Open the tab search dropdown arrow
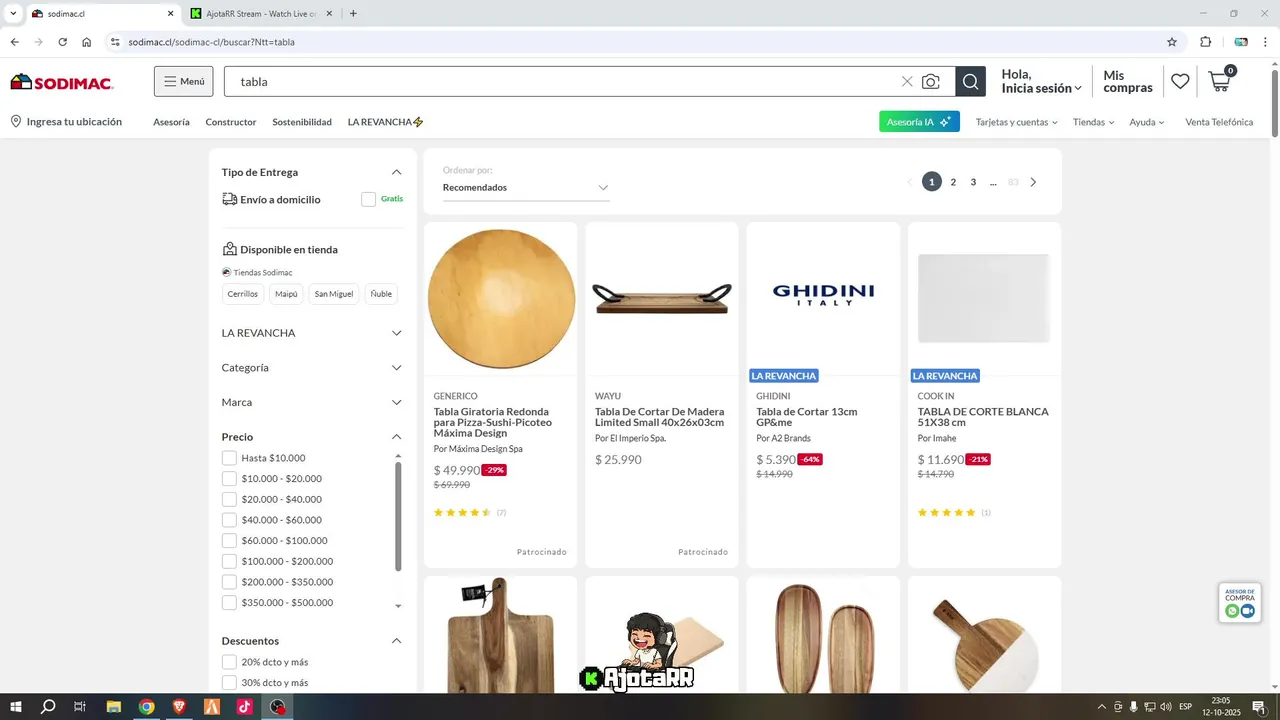The image size is (1280, 720). point(13,13)
